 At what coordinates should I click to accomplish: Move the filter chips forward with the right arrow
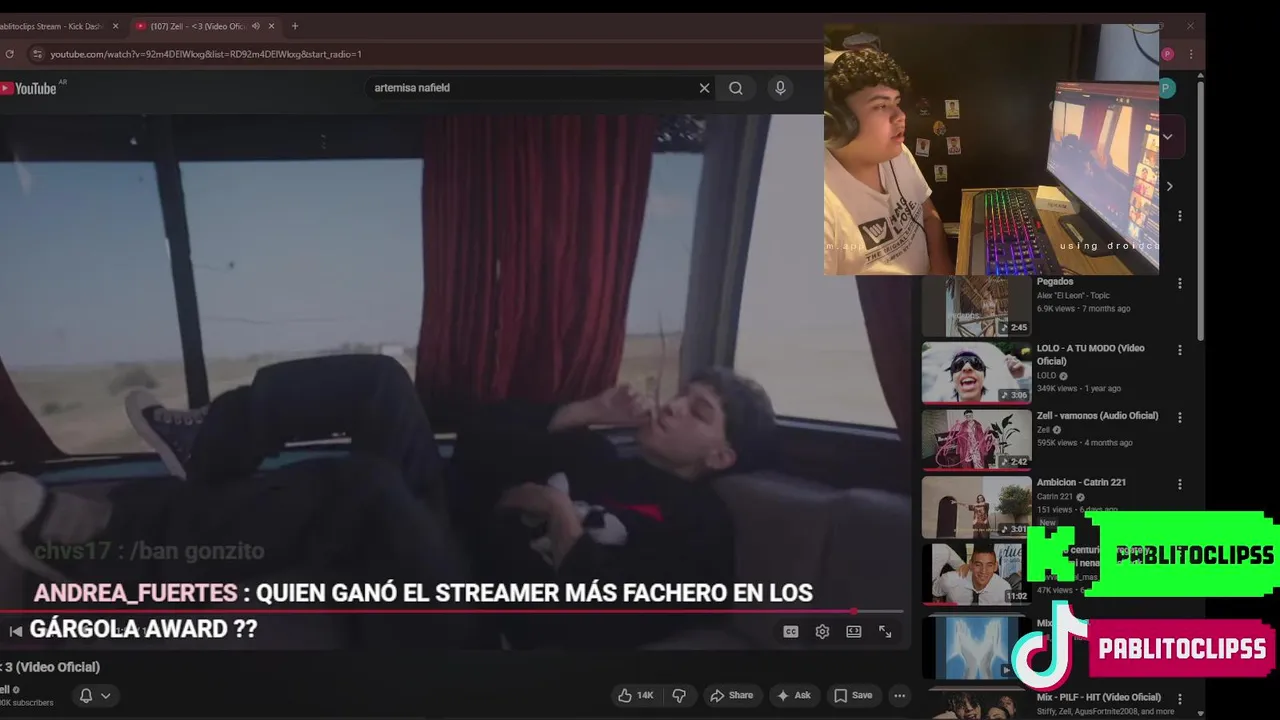1169,186
